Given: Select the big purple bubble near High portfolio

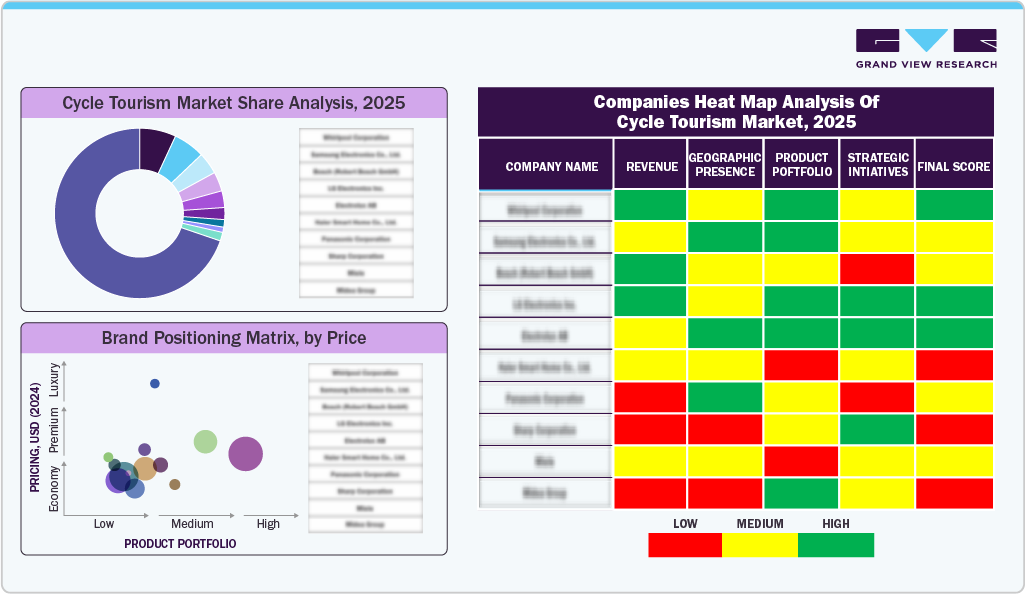Looking at the screenshot, I should pos(246,456).
